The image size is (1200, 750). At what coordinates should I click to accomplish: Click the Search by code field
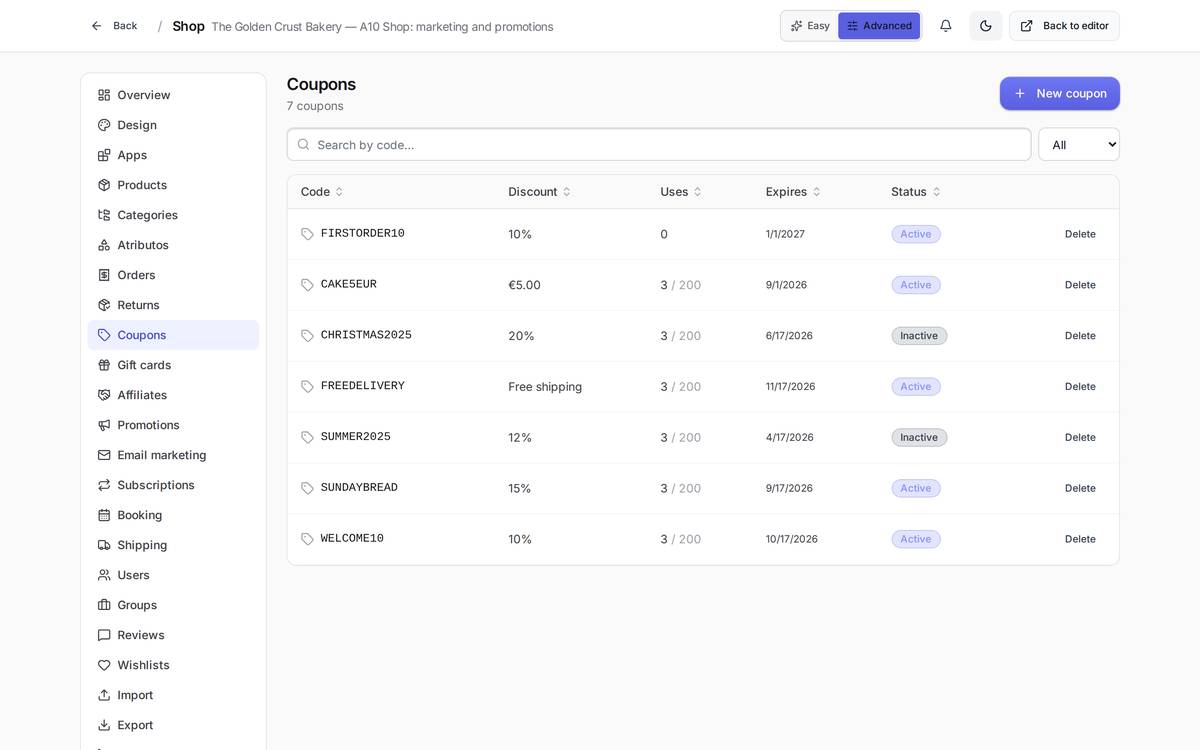[659, 144]
